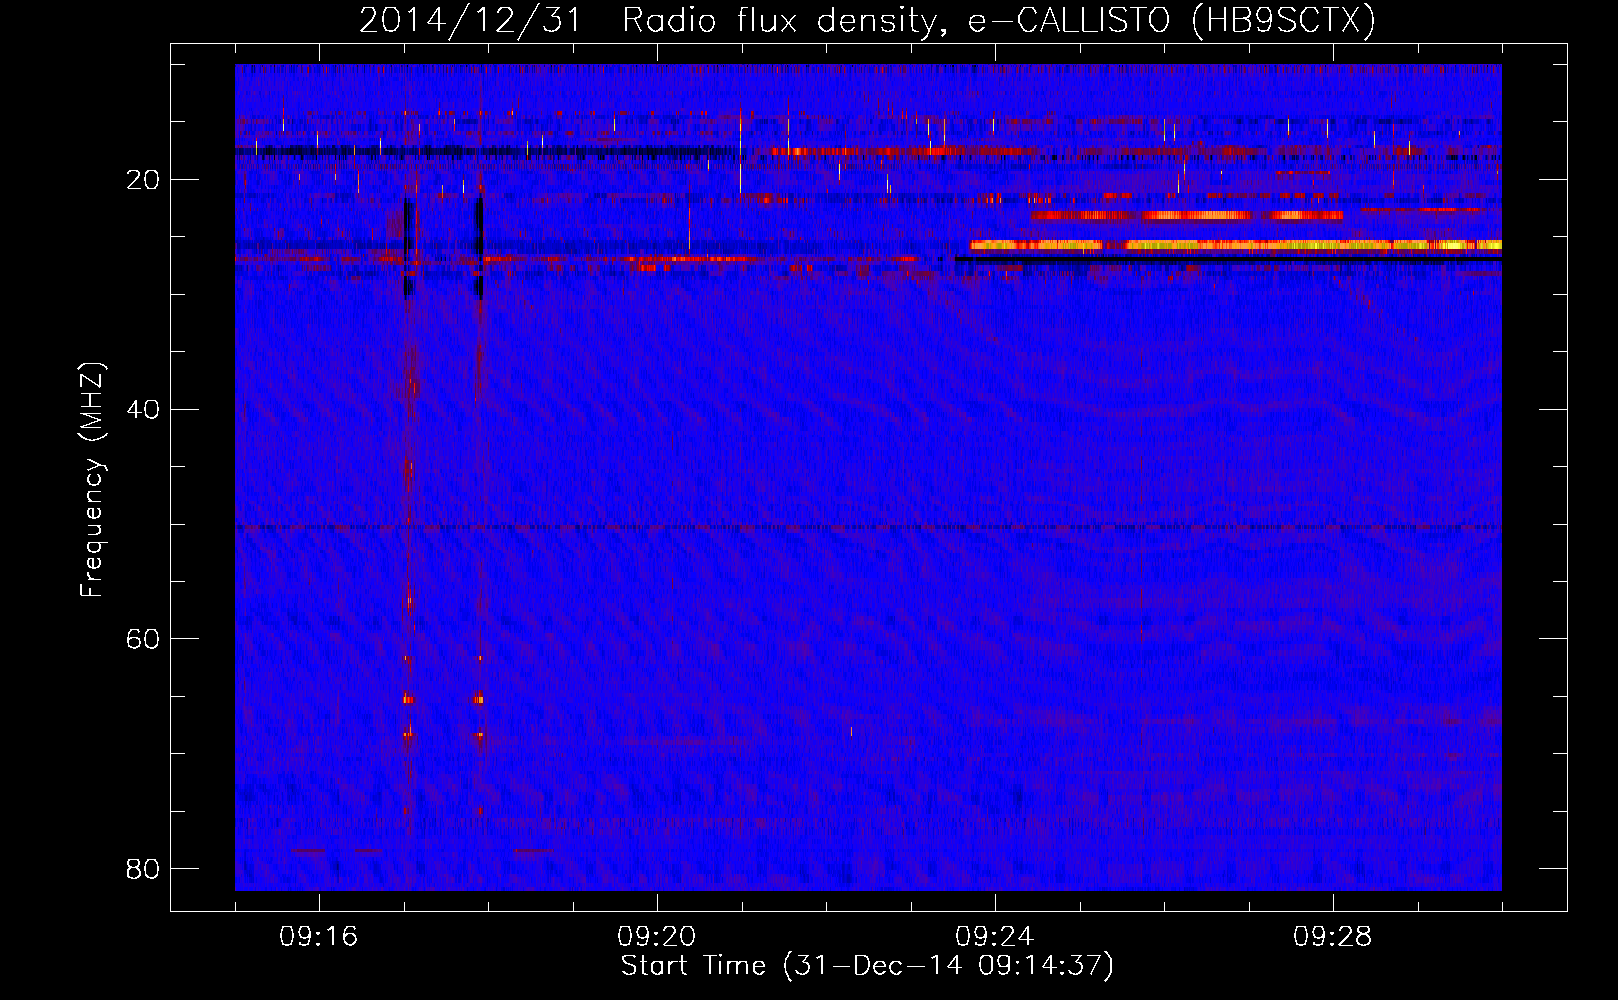
Task: Select the 'Frequency (MHZ)' y-axis label
Action: tap(92, 480)
